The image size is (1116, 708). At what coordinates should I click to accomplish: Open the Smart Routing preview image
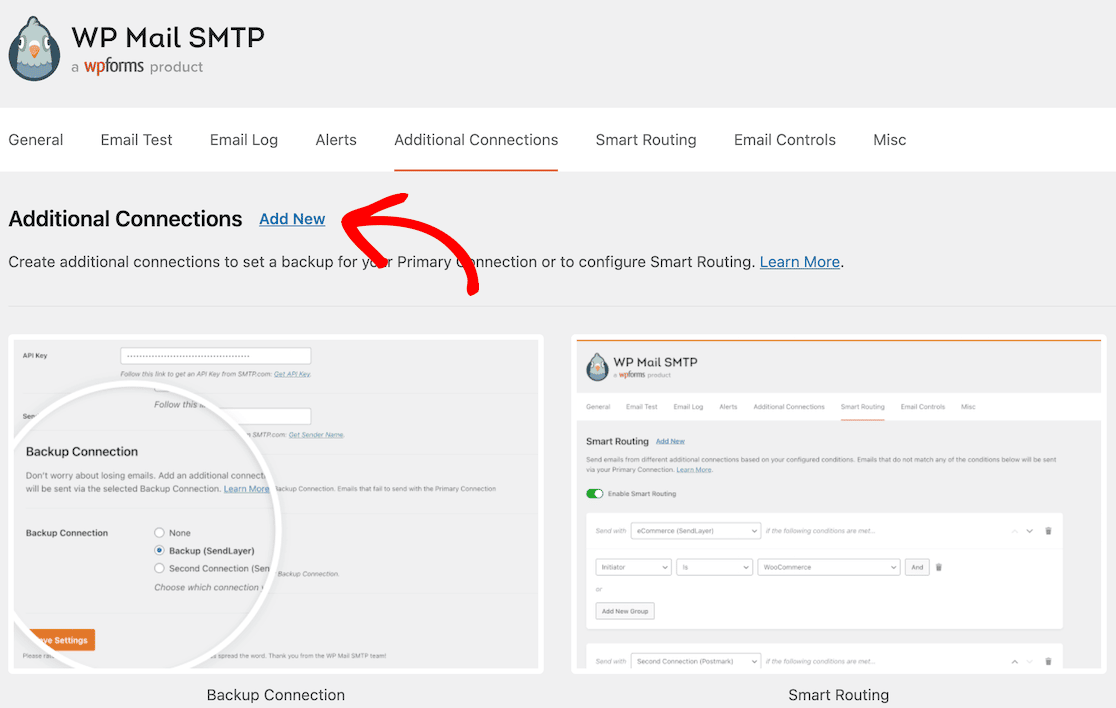point(838,504)
